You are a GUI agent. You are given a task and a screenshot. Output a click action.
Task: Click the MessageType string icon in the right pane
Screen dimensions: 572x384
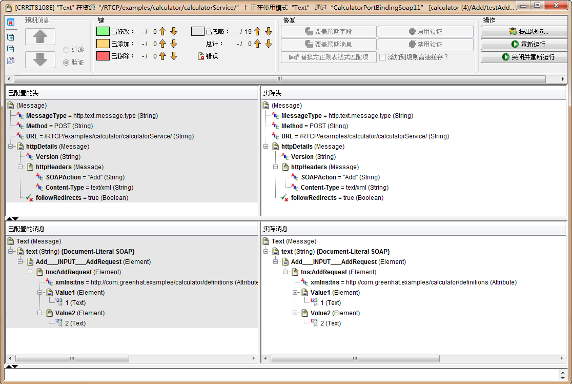pos(275,116)
